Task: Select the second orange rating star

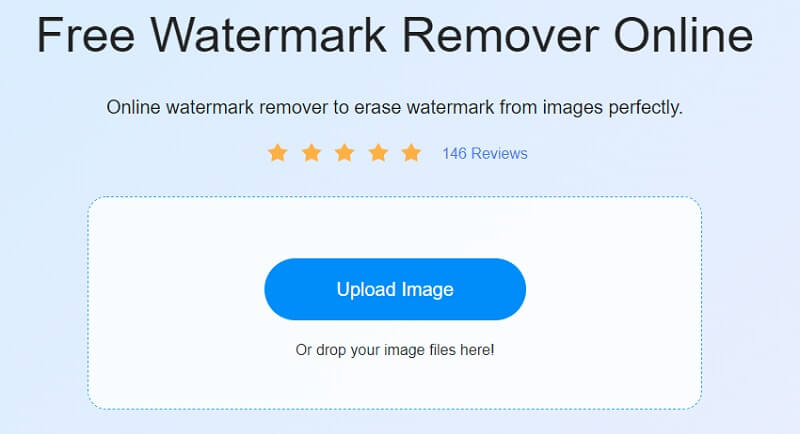Action: click(311, 152)
